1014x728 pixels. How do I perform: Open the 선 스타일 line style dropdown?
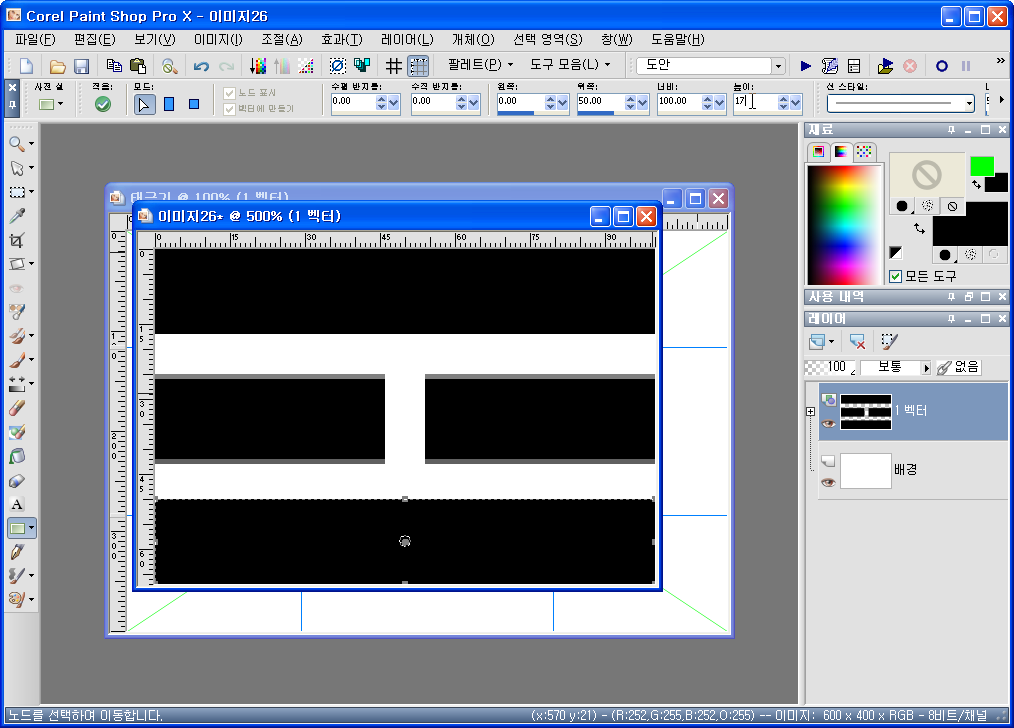[969, 103]
